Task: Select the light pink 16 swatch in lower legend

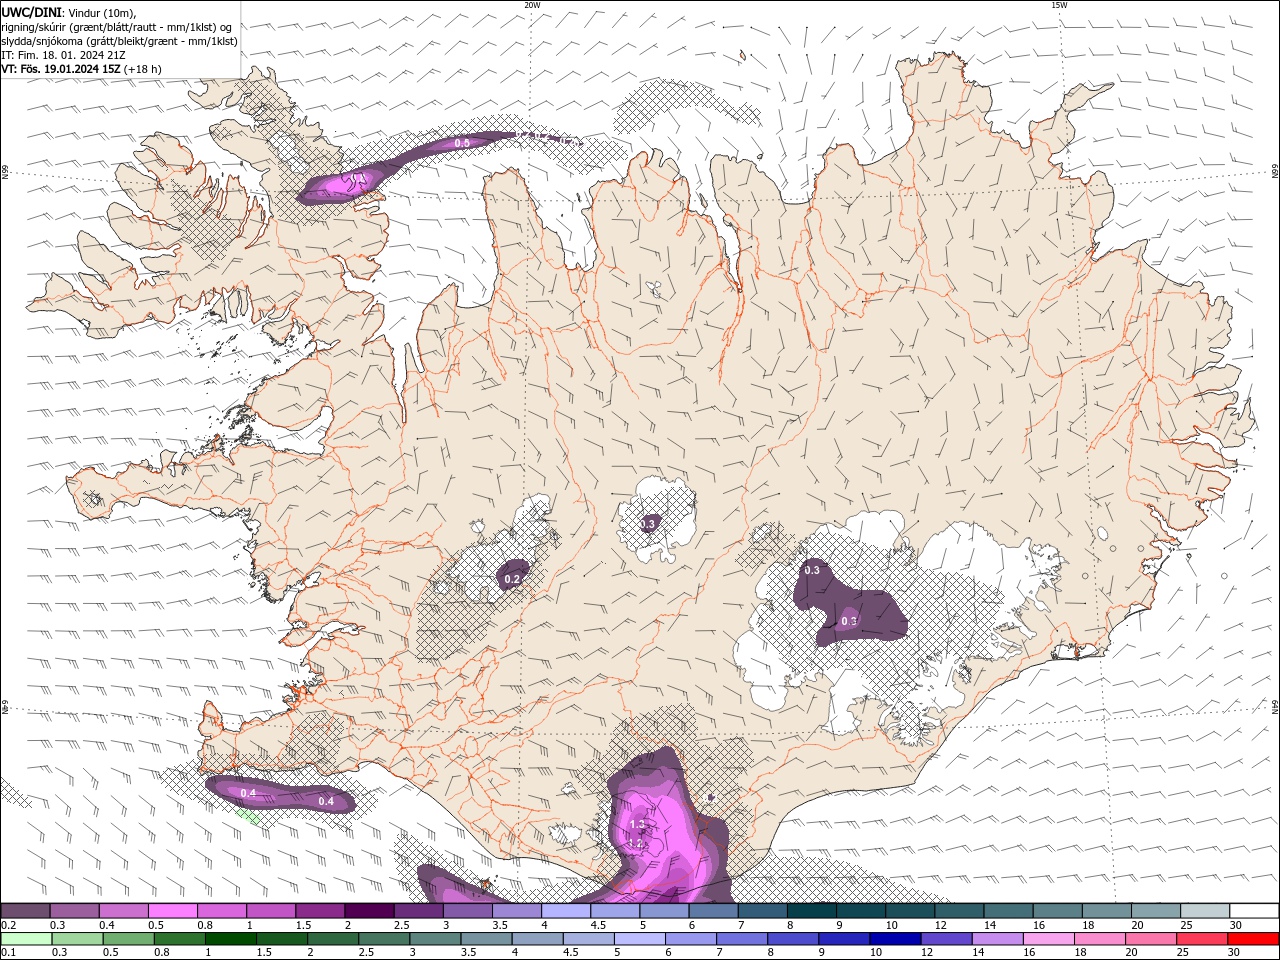Action: tap(1049, 939)
